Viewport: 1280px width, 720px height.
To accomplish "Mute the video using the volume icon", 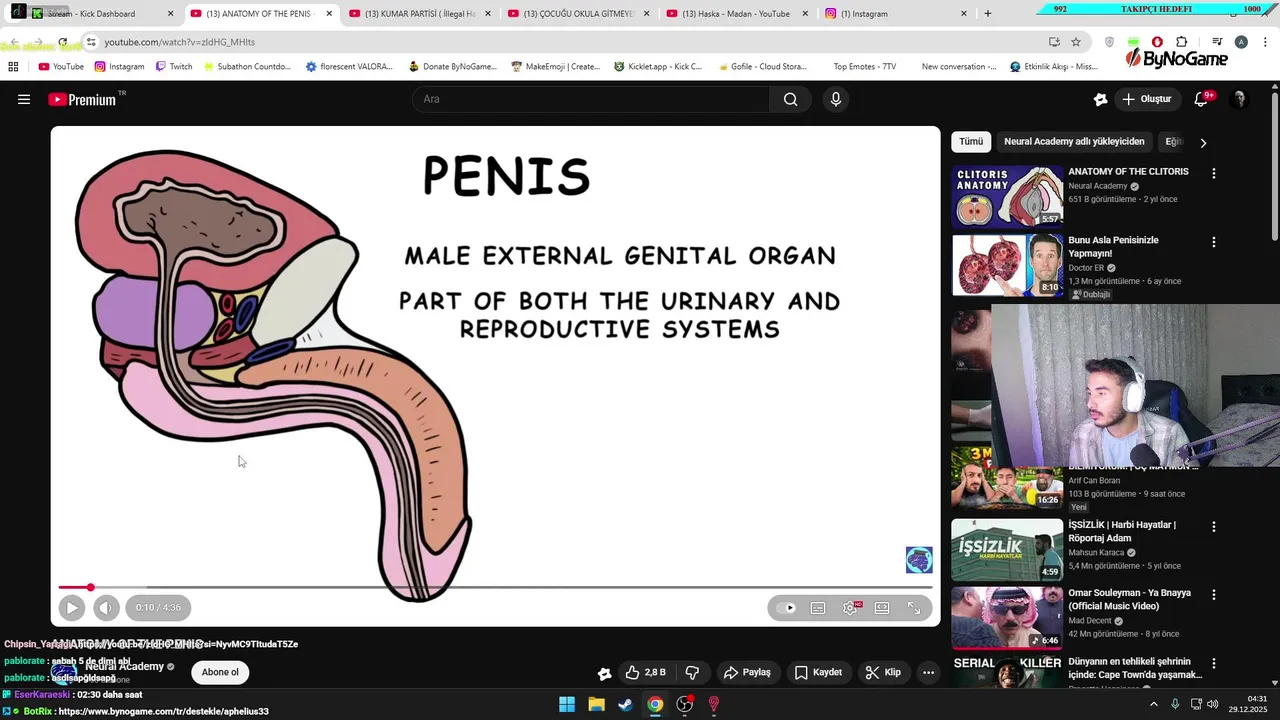I will [x=106, y=607].
